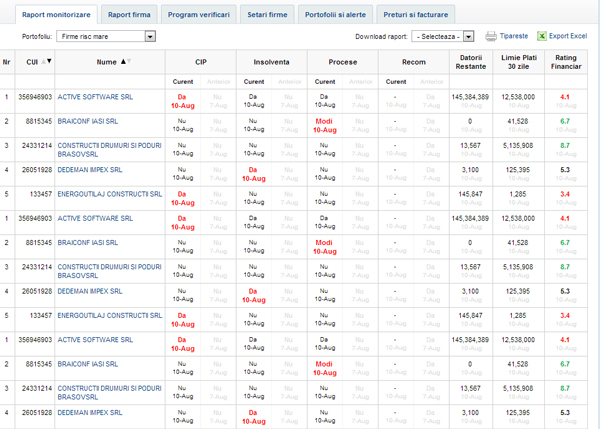Open second ENERGOUTILAJ CONSTRUCTII SRL company link
The width and height of the screenshot is (600, 429).
pos(110,316)
